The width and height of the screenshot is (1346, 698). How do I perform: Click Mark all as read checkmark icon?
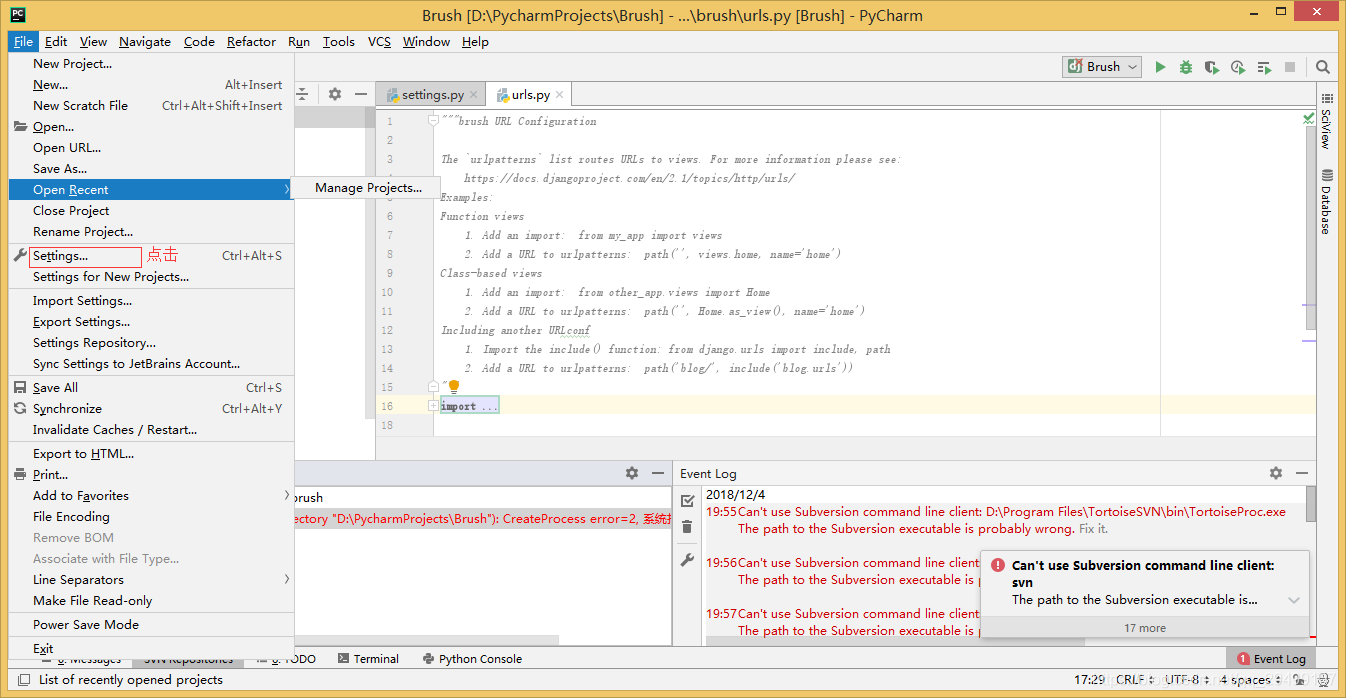click(x=687, y=500)
